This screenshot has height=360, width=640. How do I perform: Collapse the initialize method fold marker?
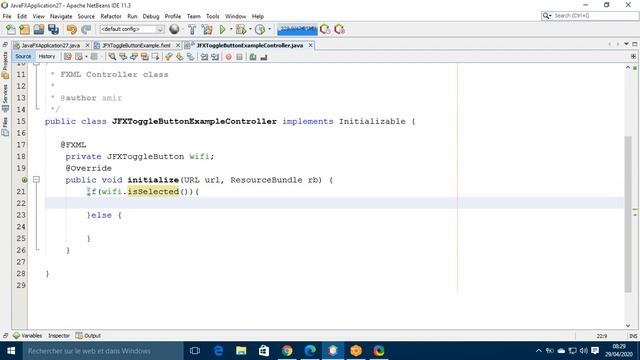(x=36, y=180)
